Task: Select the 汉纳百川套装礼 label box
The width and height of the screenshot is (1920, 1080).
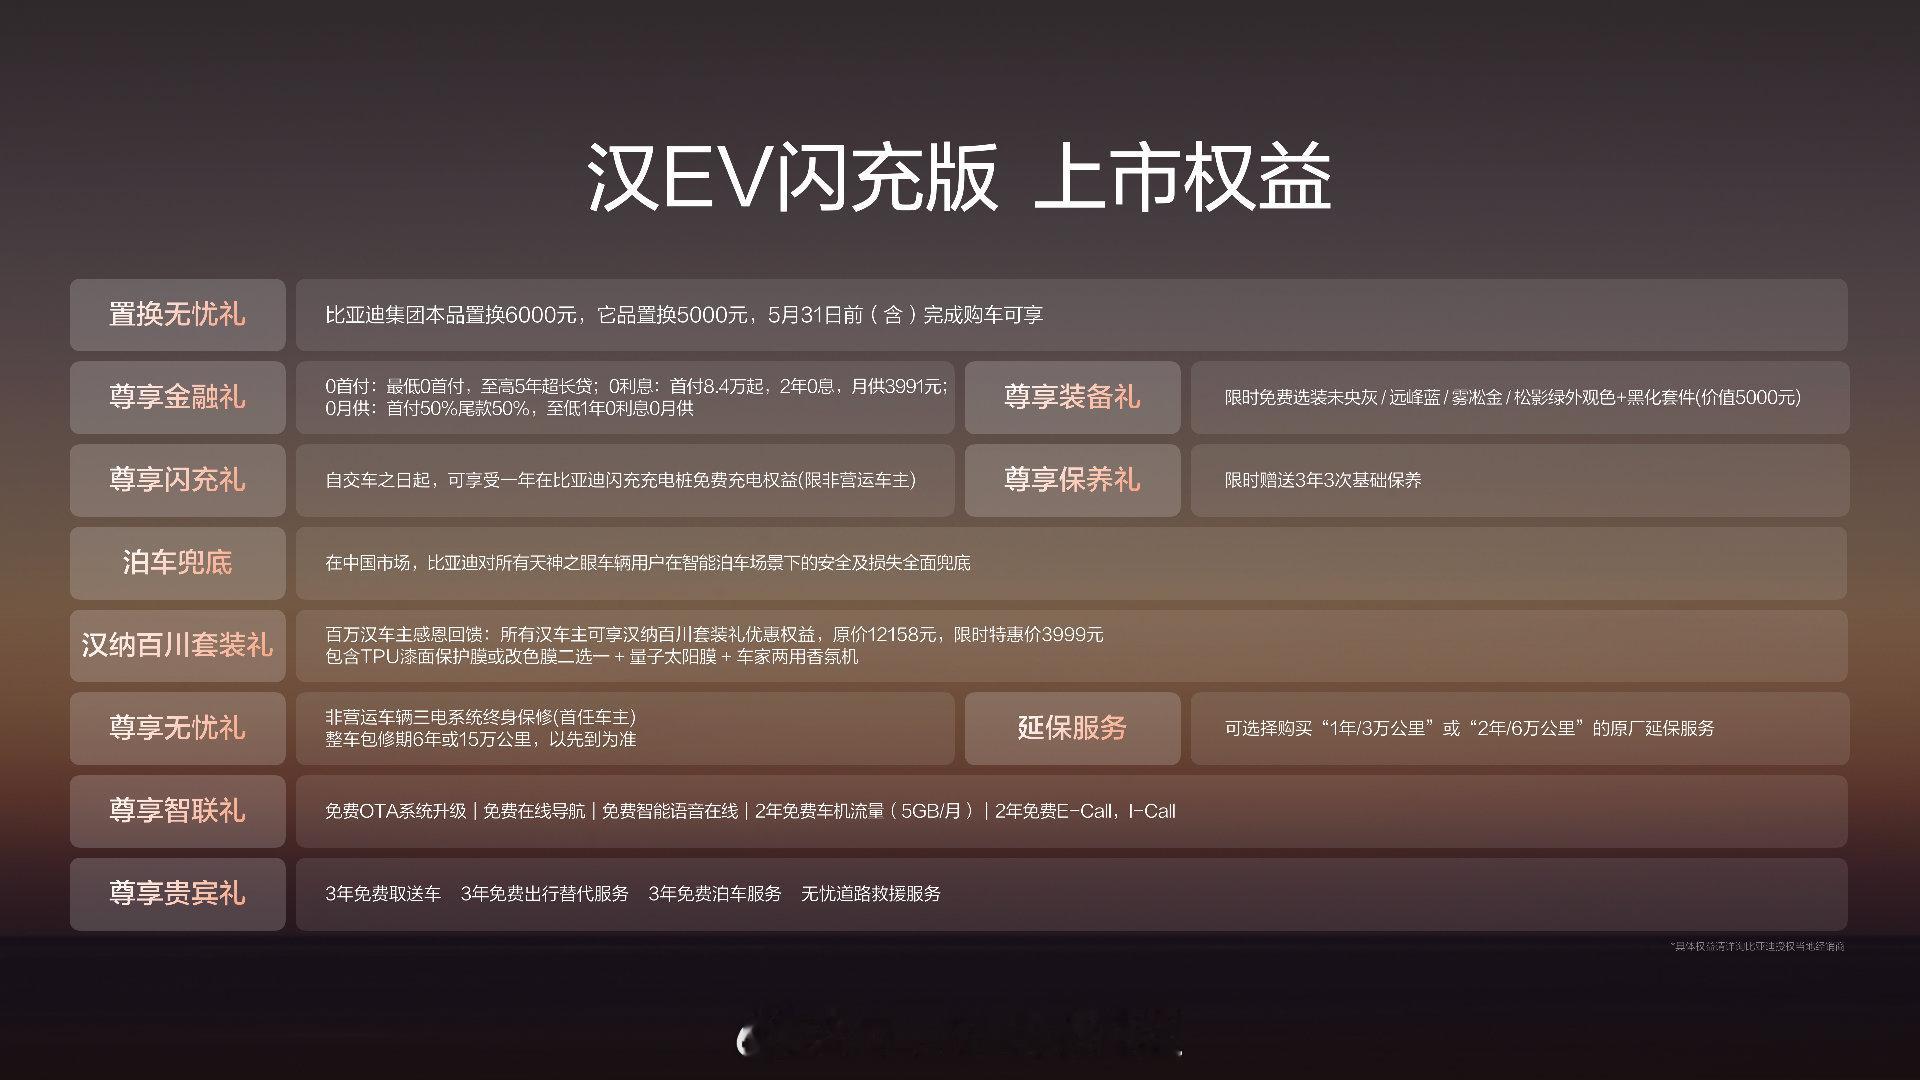Action: [177, 645]
